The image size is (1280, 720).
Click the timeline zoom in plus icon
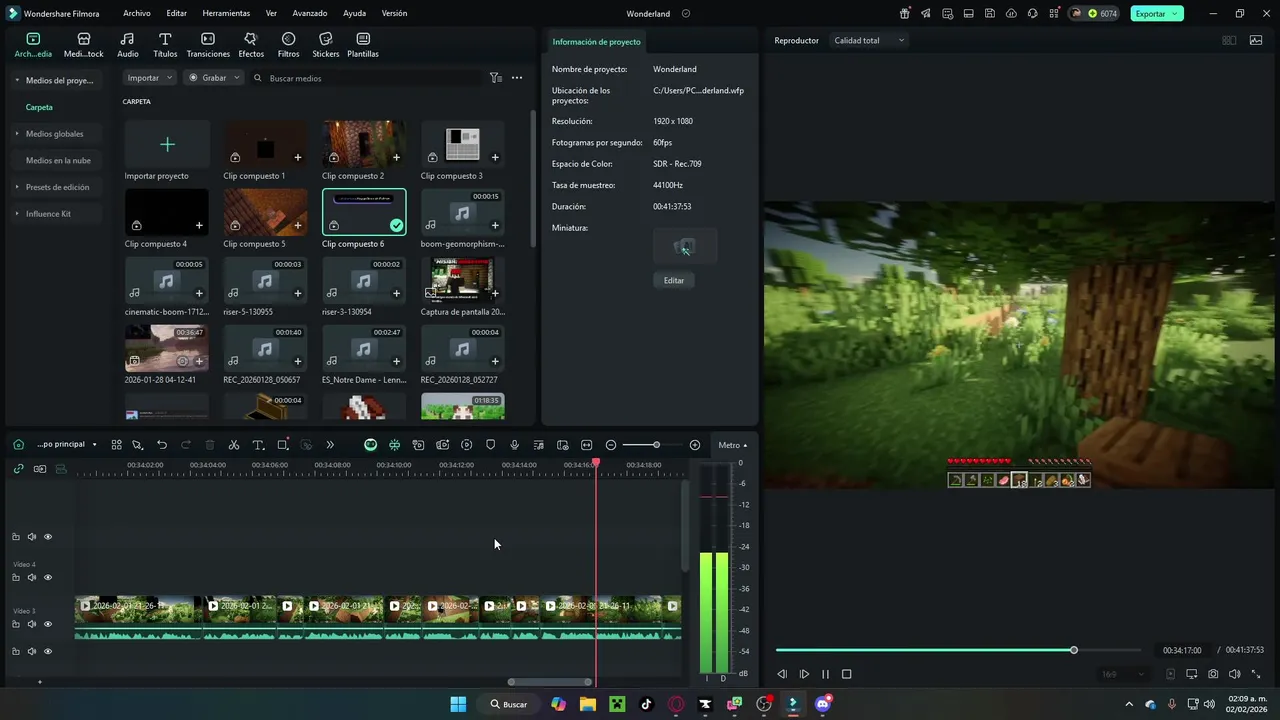695,445
